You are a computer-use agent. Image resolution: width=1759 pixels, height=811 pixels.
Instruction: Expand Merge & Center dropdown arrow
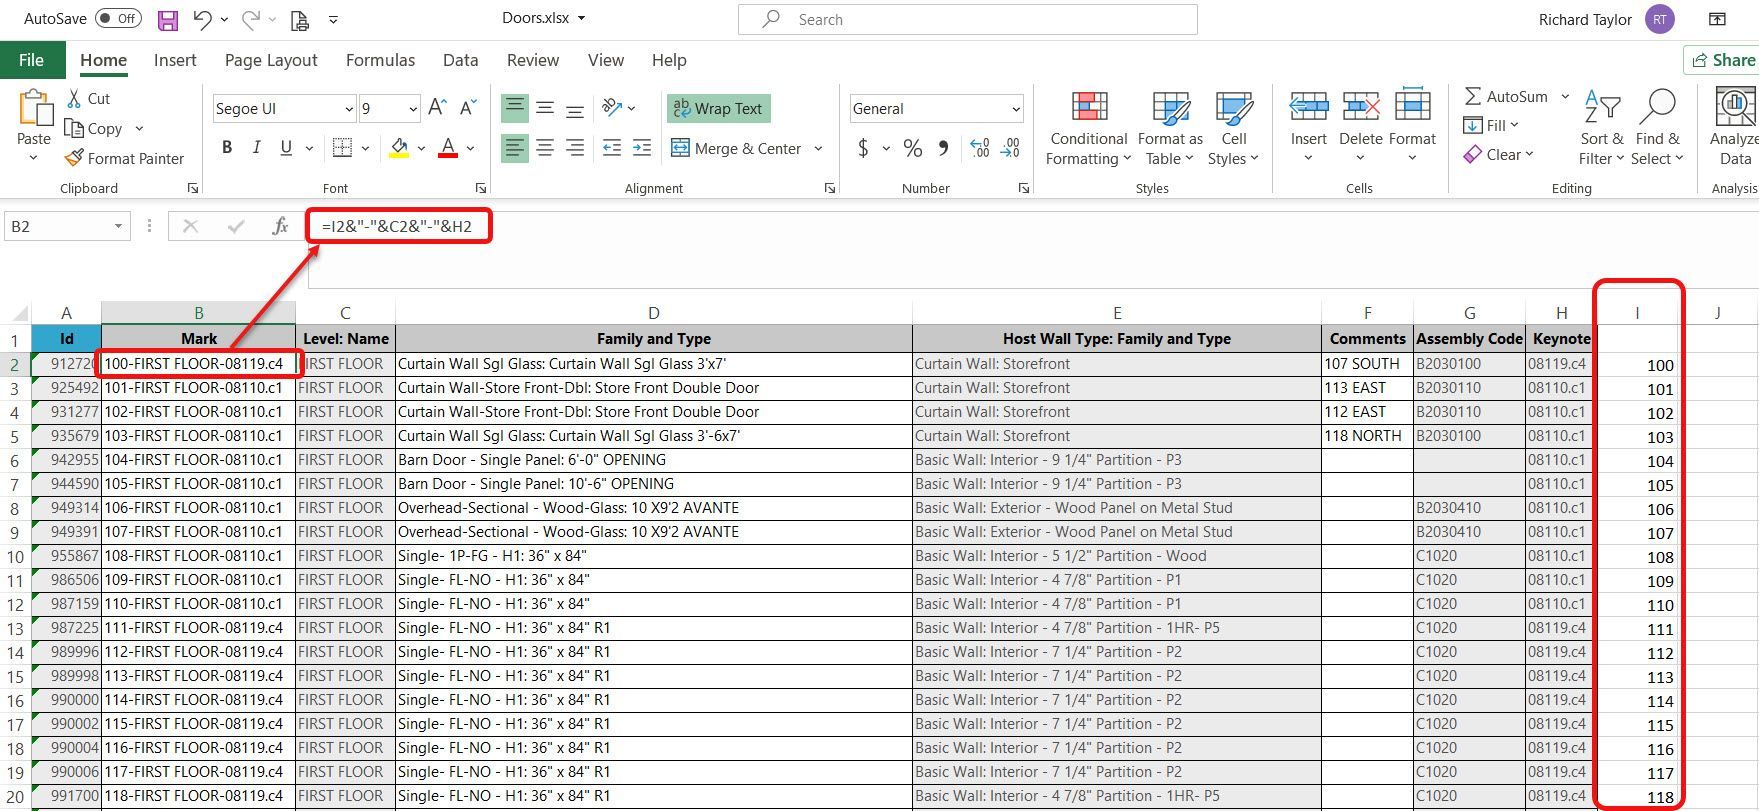[x=818, y=149]
